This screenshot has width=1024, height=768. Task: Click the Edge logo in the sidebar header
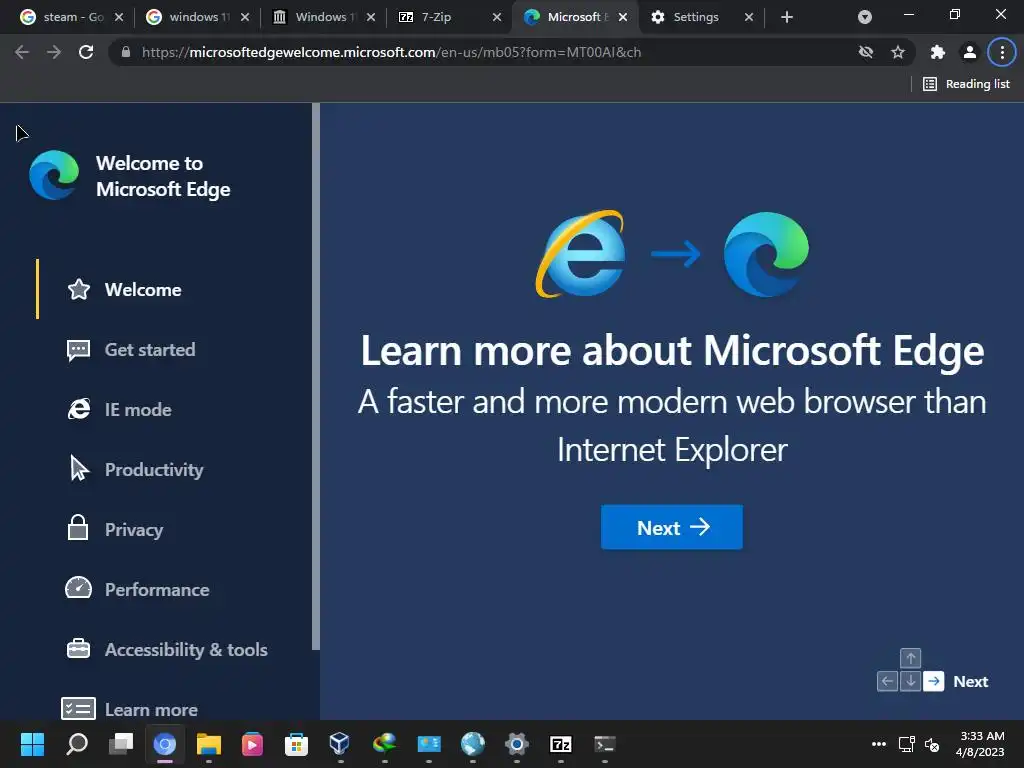pos(54,175)
